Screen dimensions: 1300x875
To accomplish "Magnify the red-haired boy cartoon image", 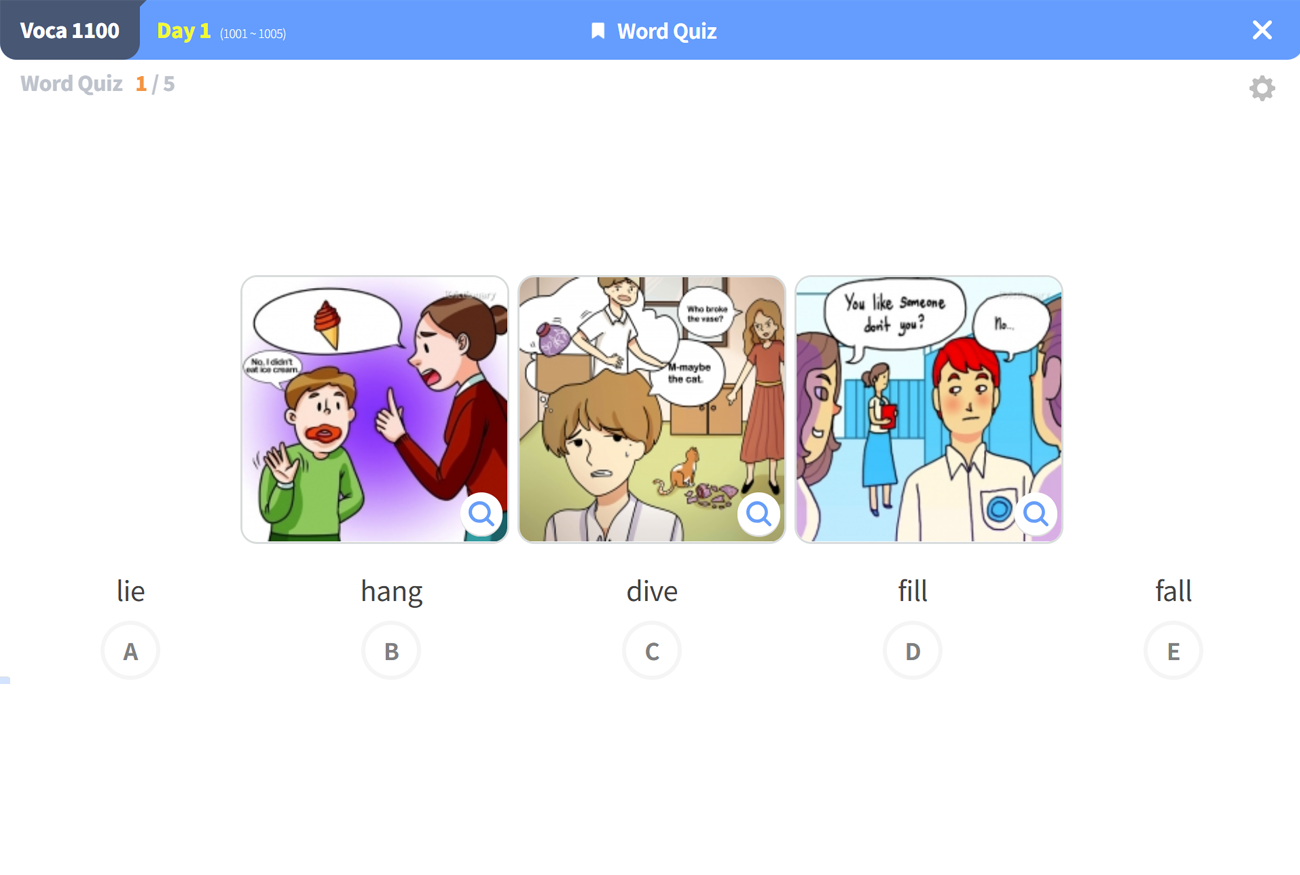I will (1035, 514).
